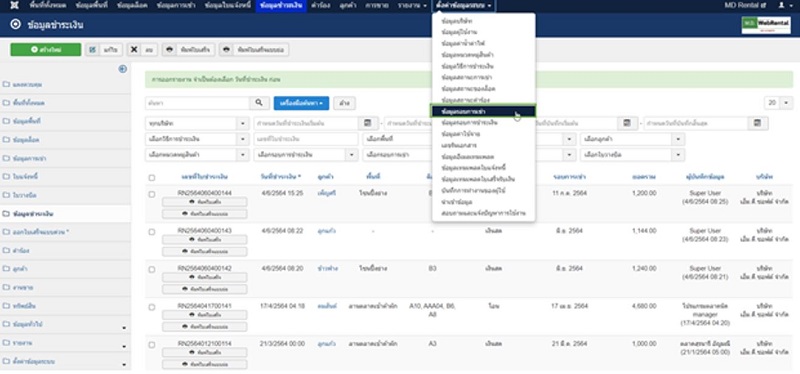Open the page size dropdown showing 20
The height and width of the screenshot is (374, 800).
point(778,103)
